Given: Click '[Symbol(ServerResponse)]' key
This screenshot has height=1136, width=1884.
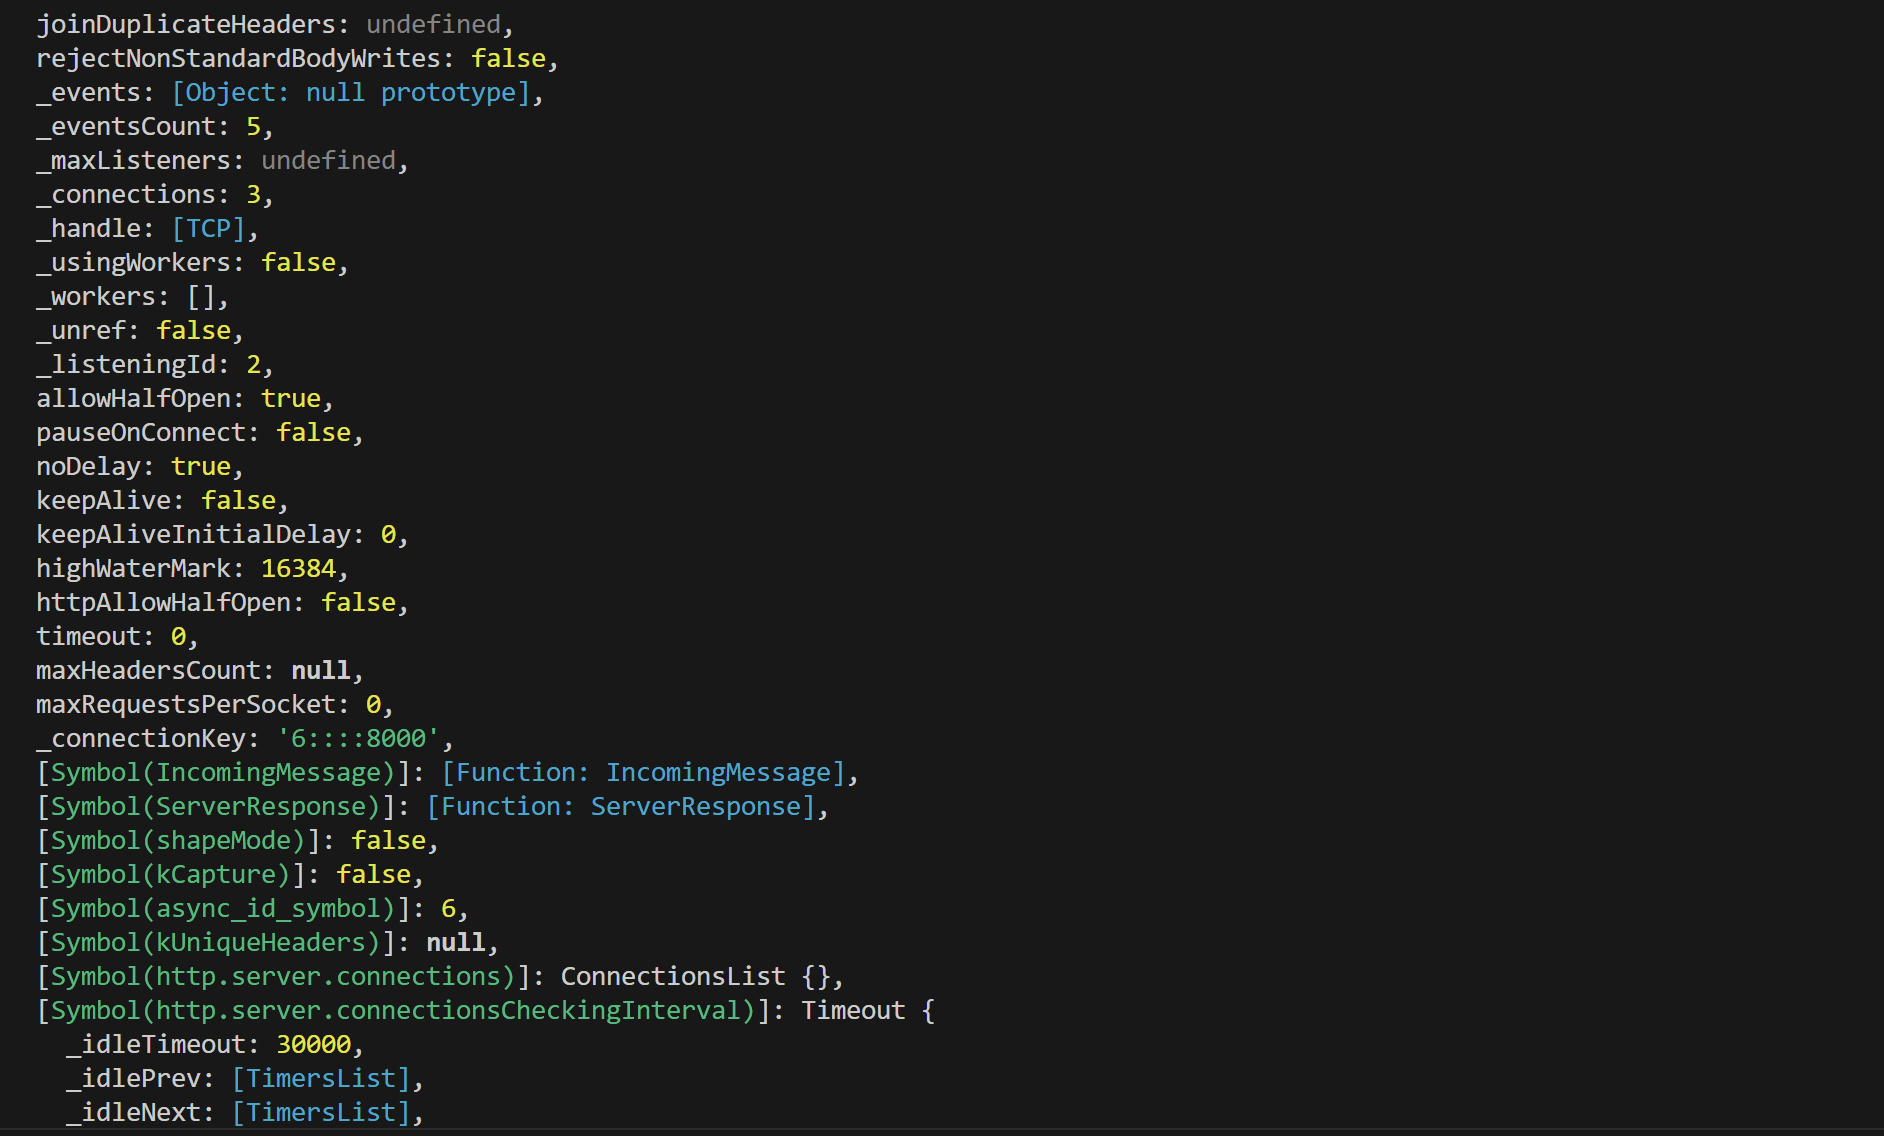Looking at the screenshot, I should coord(216,807).
